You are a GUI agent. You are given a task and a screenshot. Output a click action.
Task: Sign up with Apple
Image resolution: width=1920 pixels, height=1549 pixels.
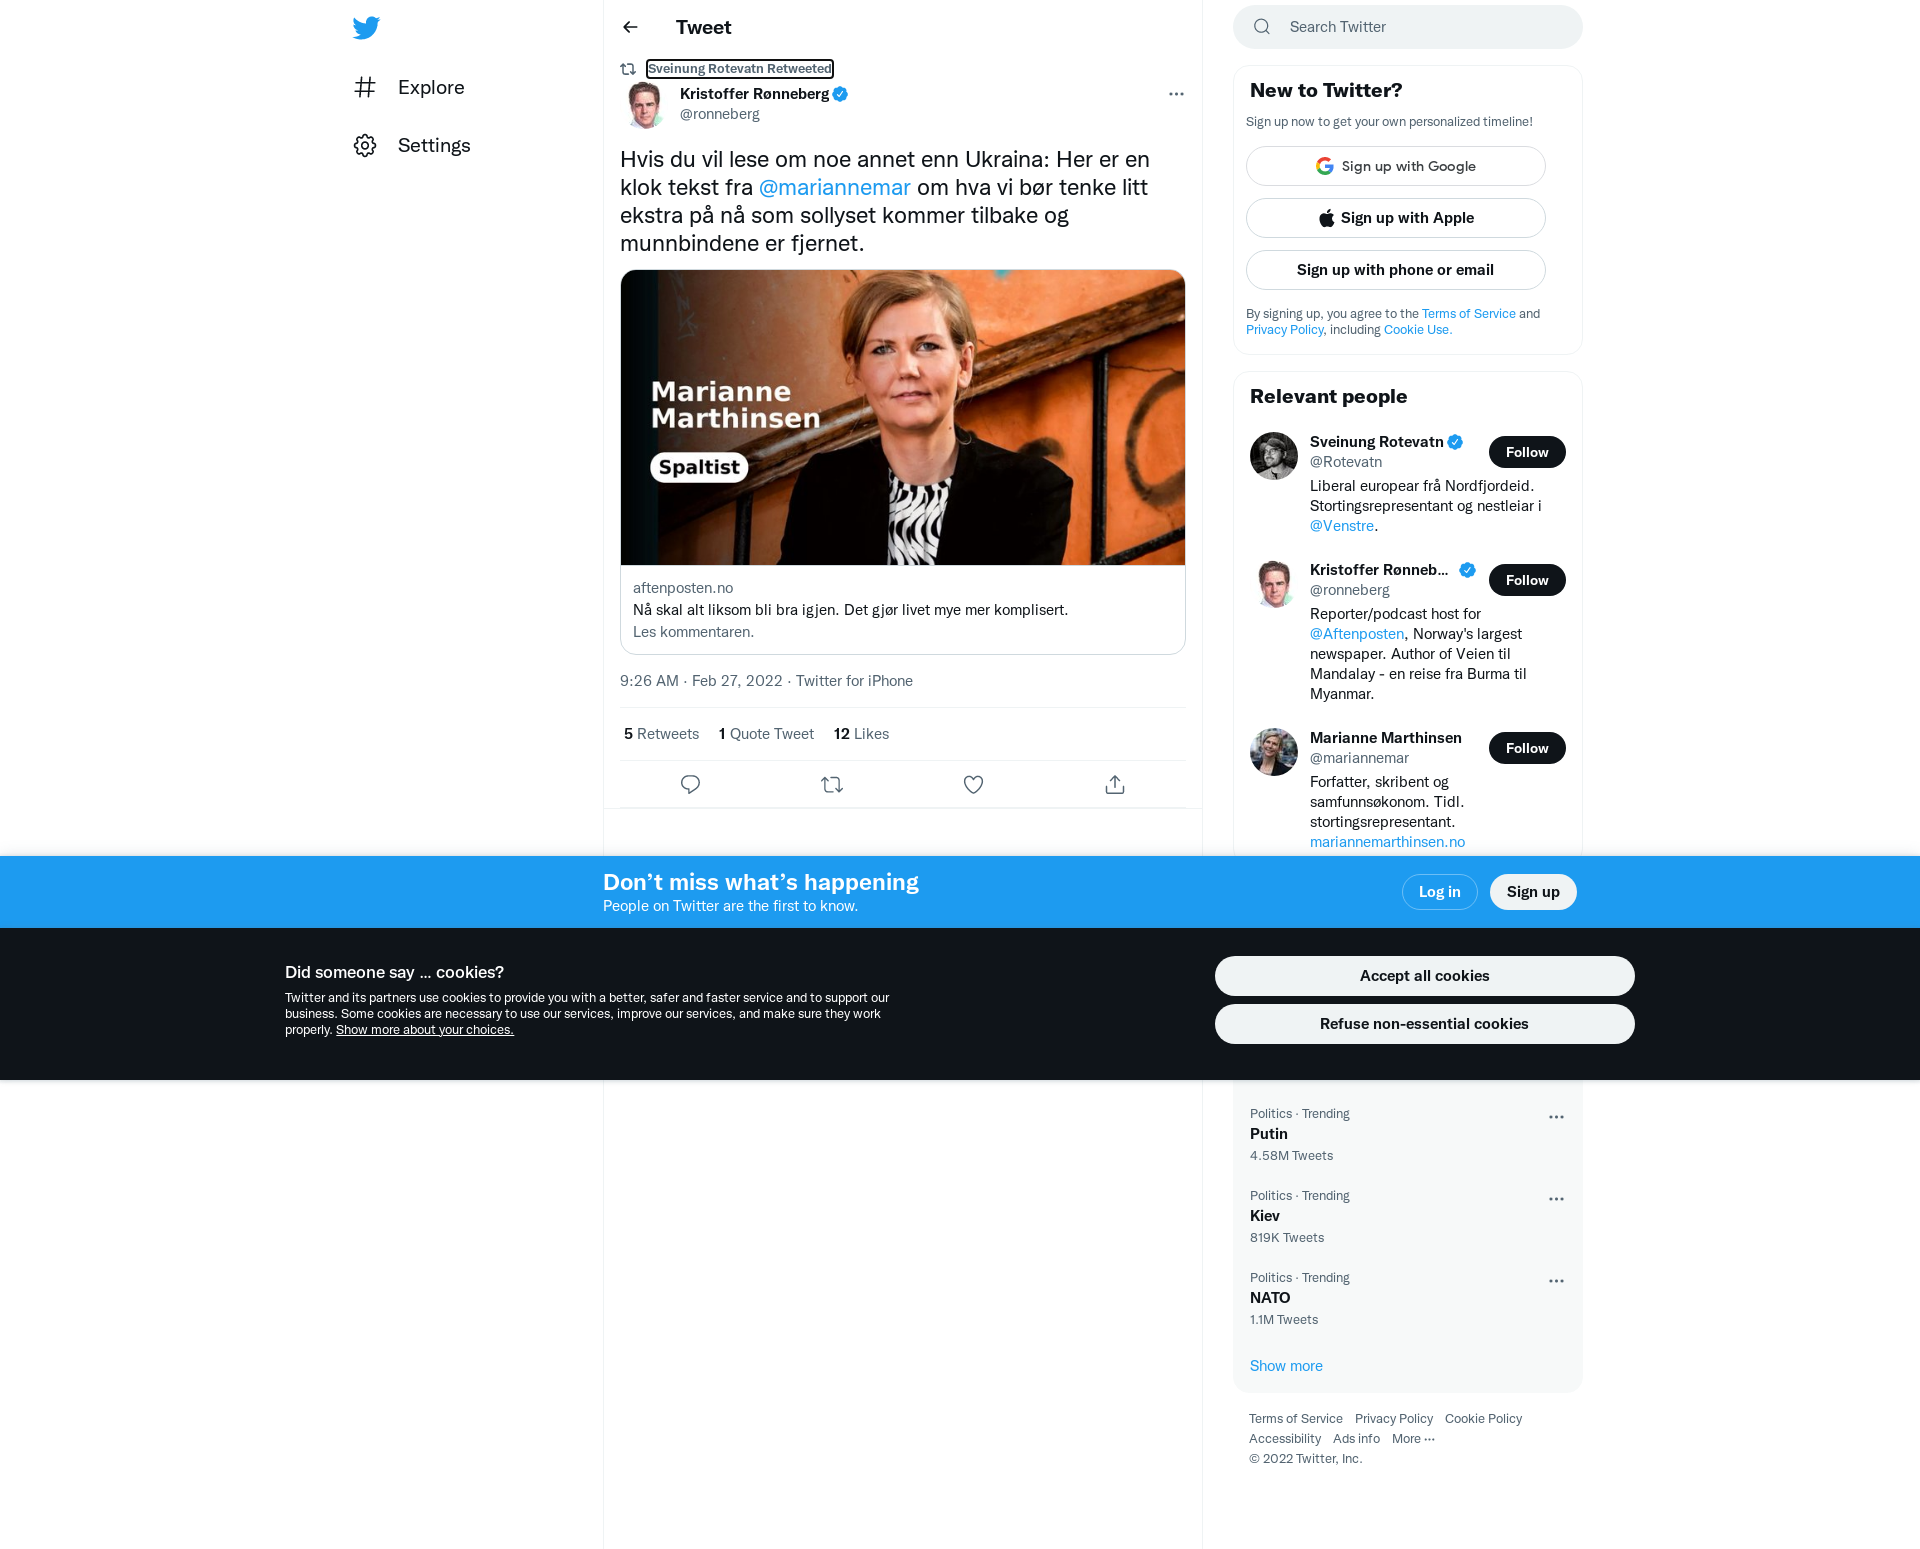tap(1395, 218)
